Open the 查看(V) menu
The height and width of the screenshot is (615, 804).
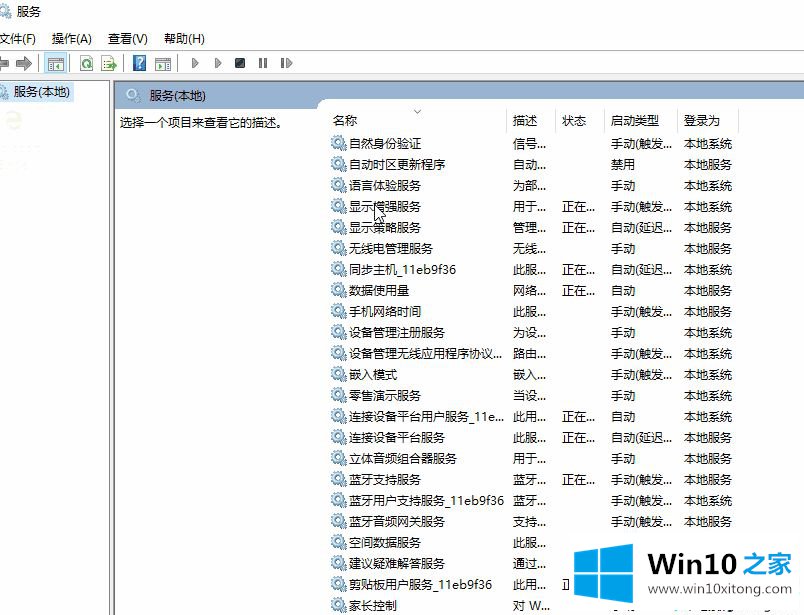point(127,38)
